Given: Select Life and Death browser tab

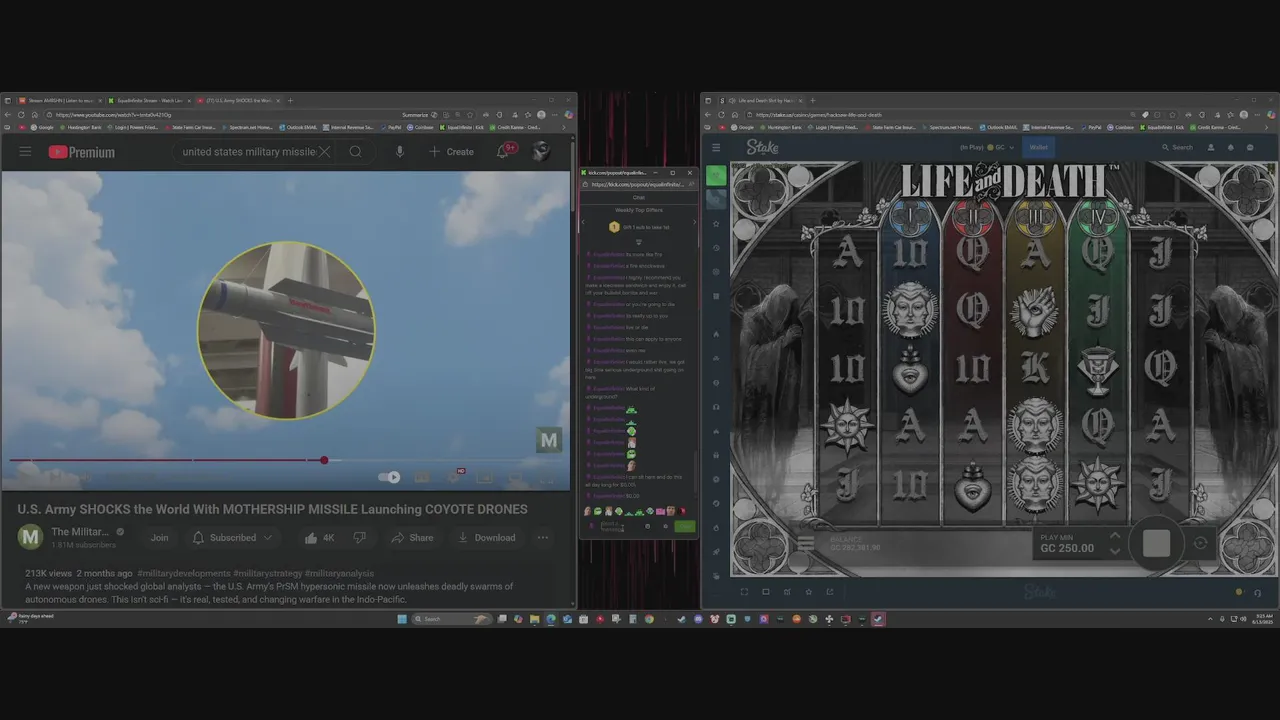Looking at the screenshot, I should click(763, 100).
